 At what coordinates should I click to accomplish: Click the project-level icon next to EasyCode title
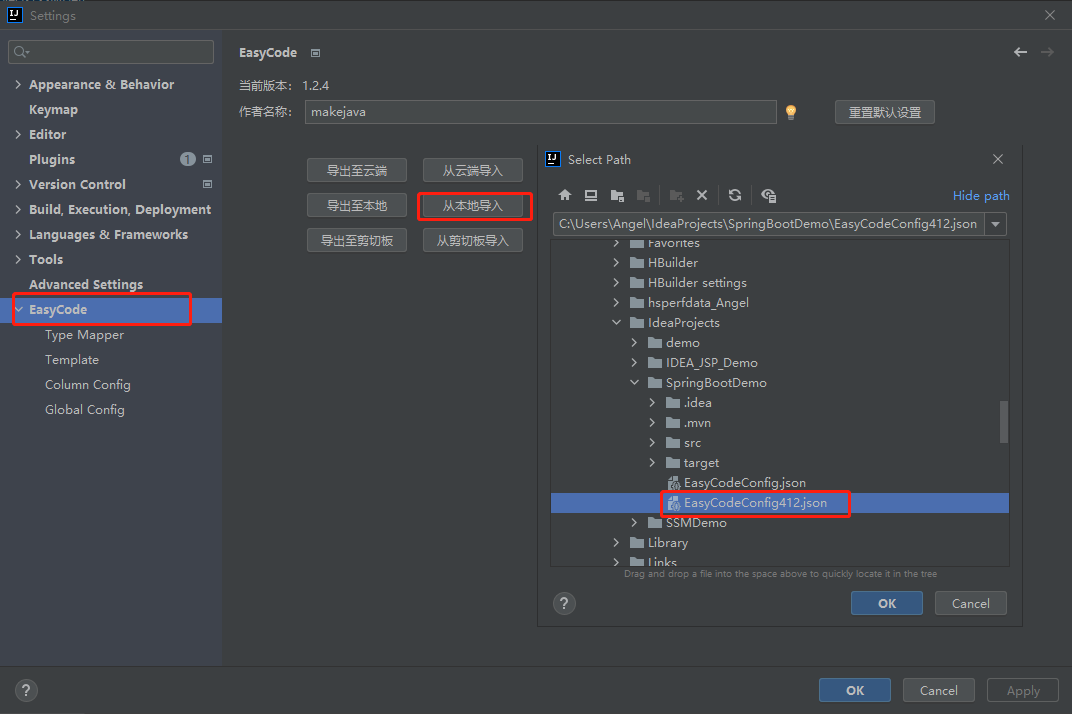pos(315,53)
